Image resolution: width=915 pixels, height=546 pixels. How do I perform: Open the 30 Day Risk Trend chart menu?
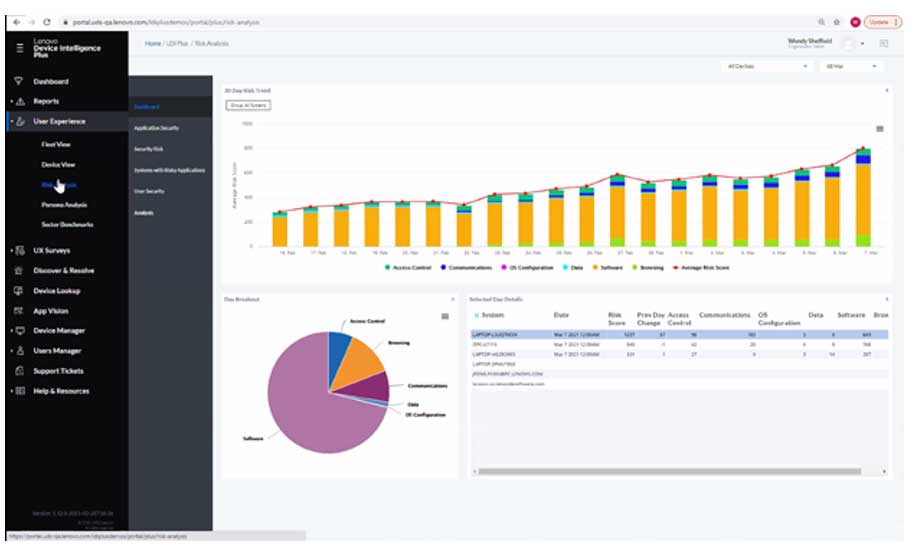click(x=879, y=129)
